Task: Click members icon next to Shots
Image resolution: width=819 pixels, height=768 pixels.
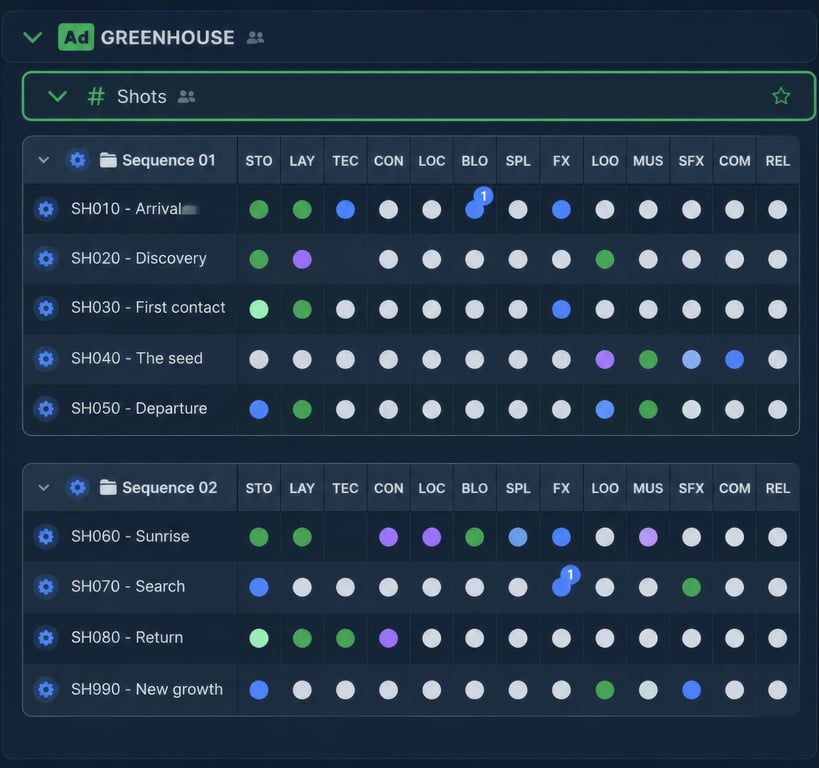Action: (x=186, y=97)
